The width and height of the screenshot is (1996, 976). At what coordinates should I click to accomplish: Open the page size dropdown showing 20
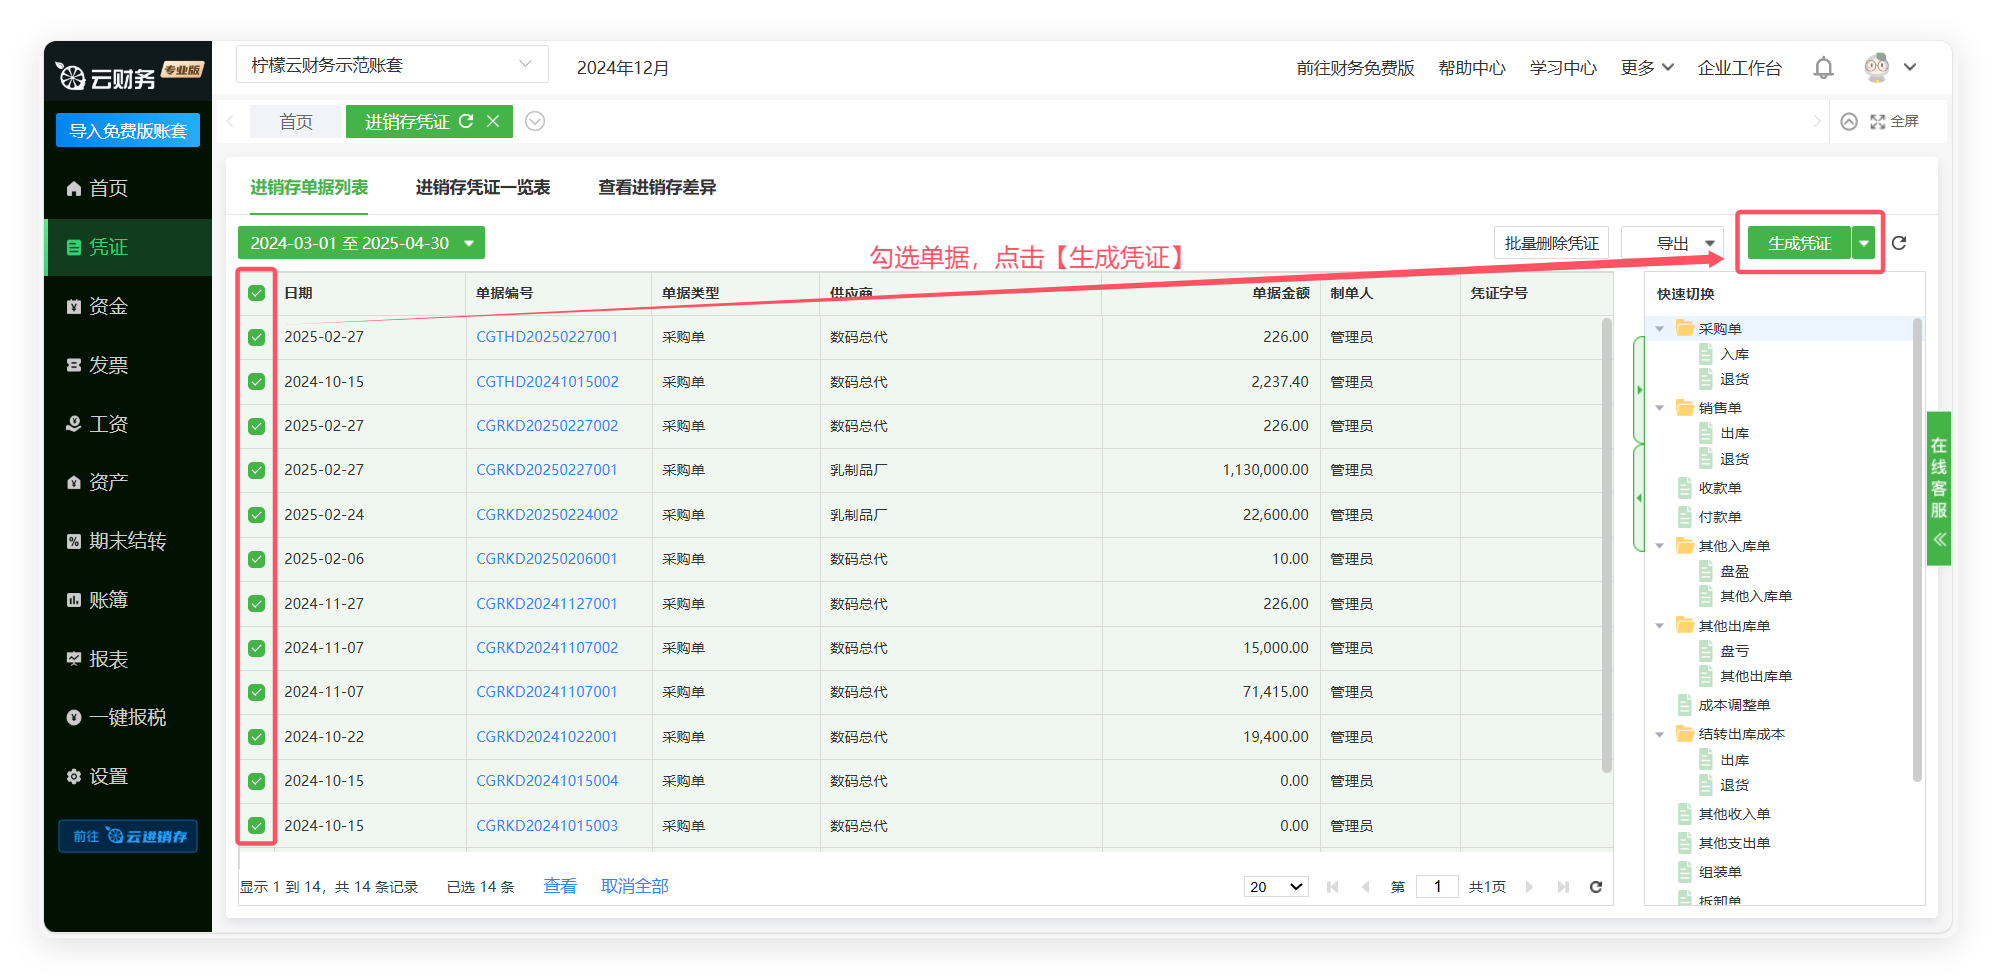(1276, 887)
